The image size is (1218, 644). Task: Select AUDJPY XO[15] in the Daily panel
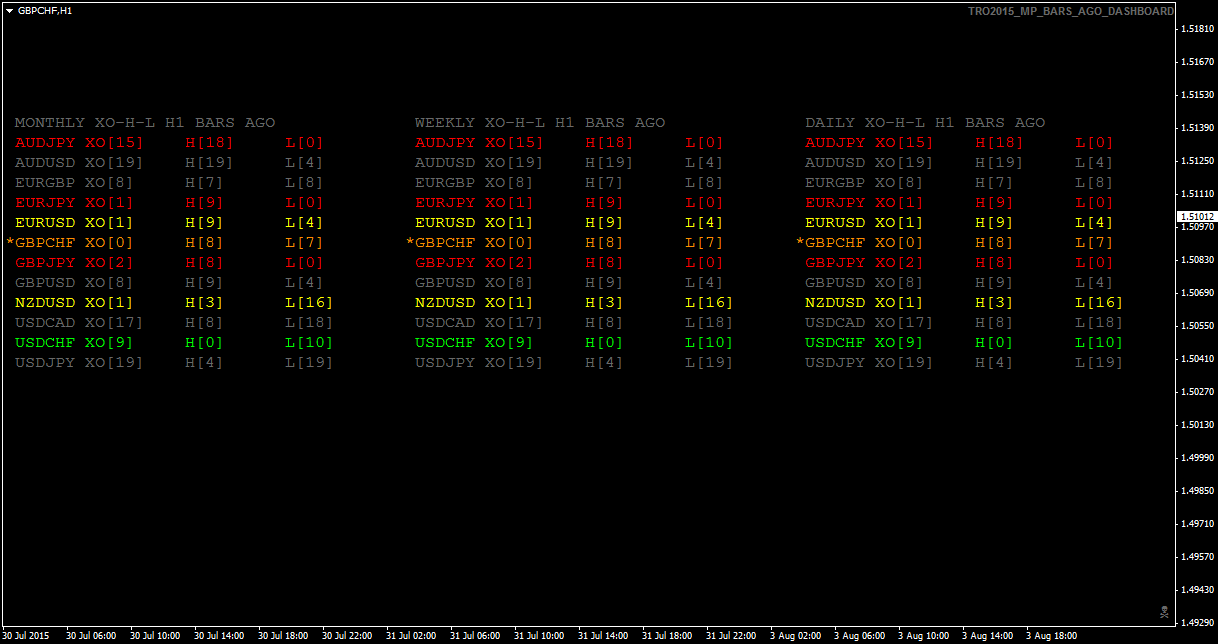point(869,143)
